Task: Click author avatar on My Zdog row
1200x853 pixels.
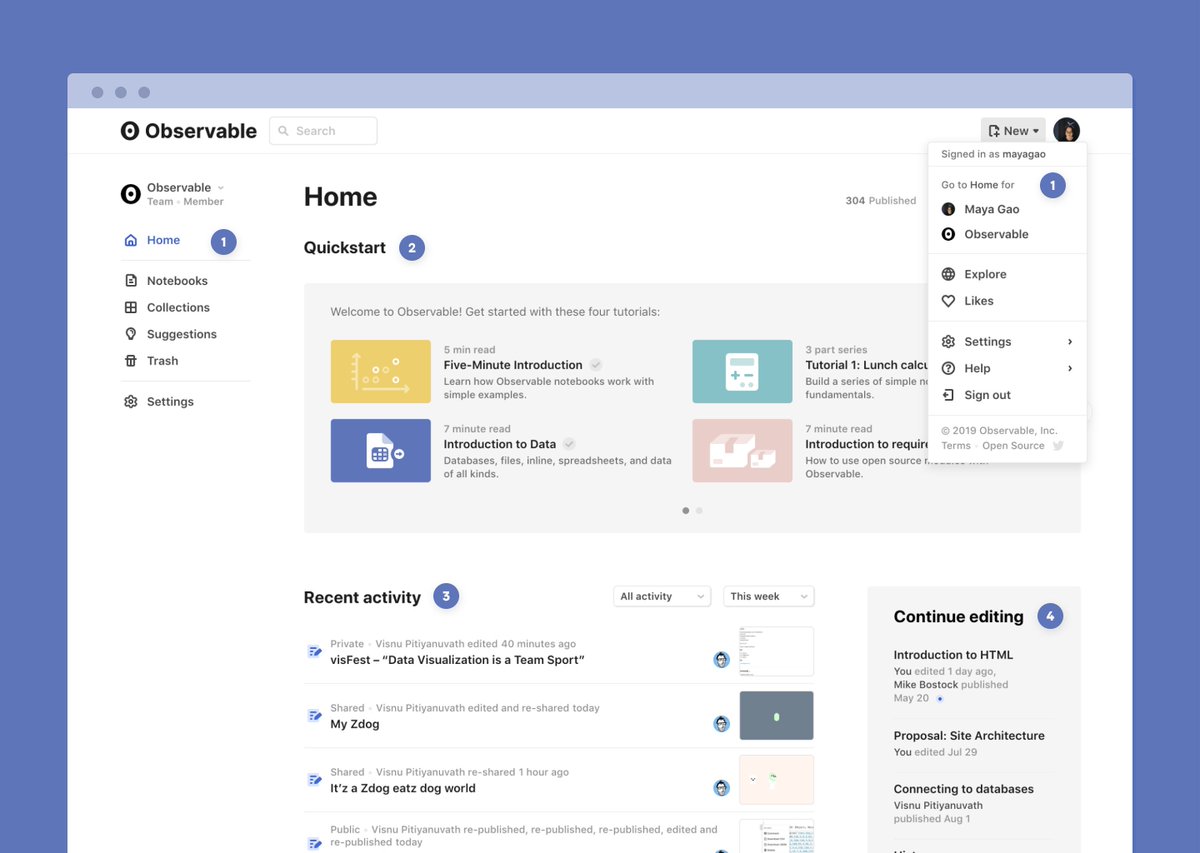Action: [721, 724]
